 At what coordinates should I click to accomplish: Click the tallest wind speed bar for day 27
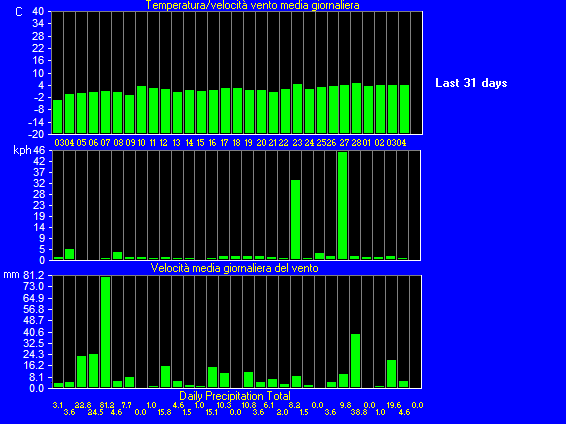tap(343, 205)
